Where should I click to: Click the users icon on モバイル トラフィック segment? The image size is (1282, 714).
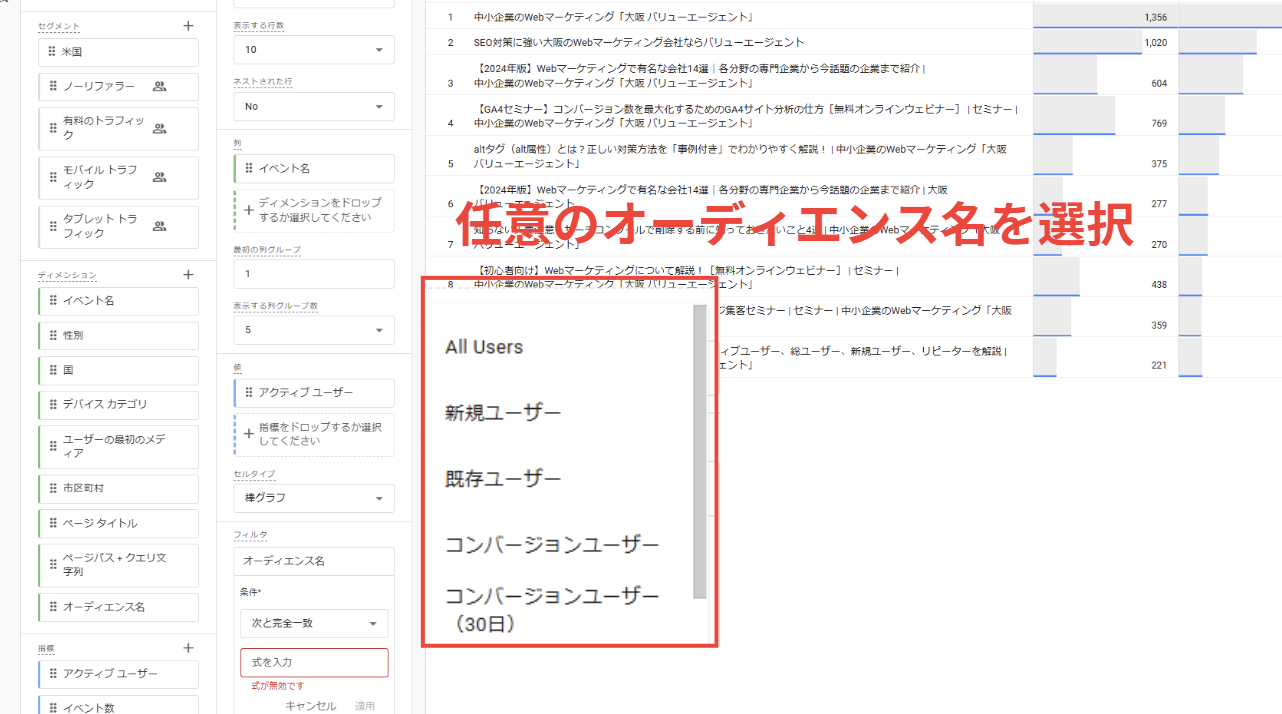point(159,177)
